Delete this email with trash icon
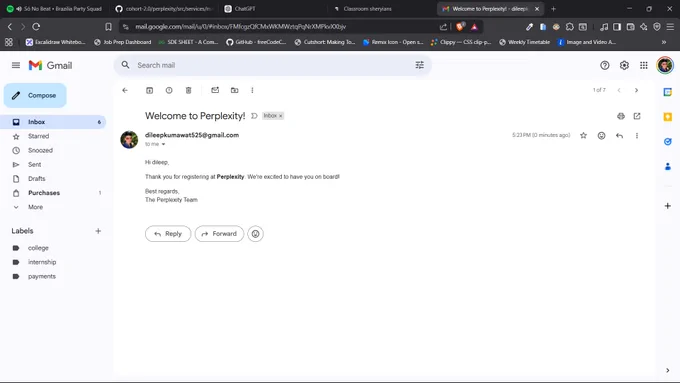Image resolution: width=680 pixels, height=383 pixels. (x=188, y=90)
